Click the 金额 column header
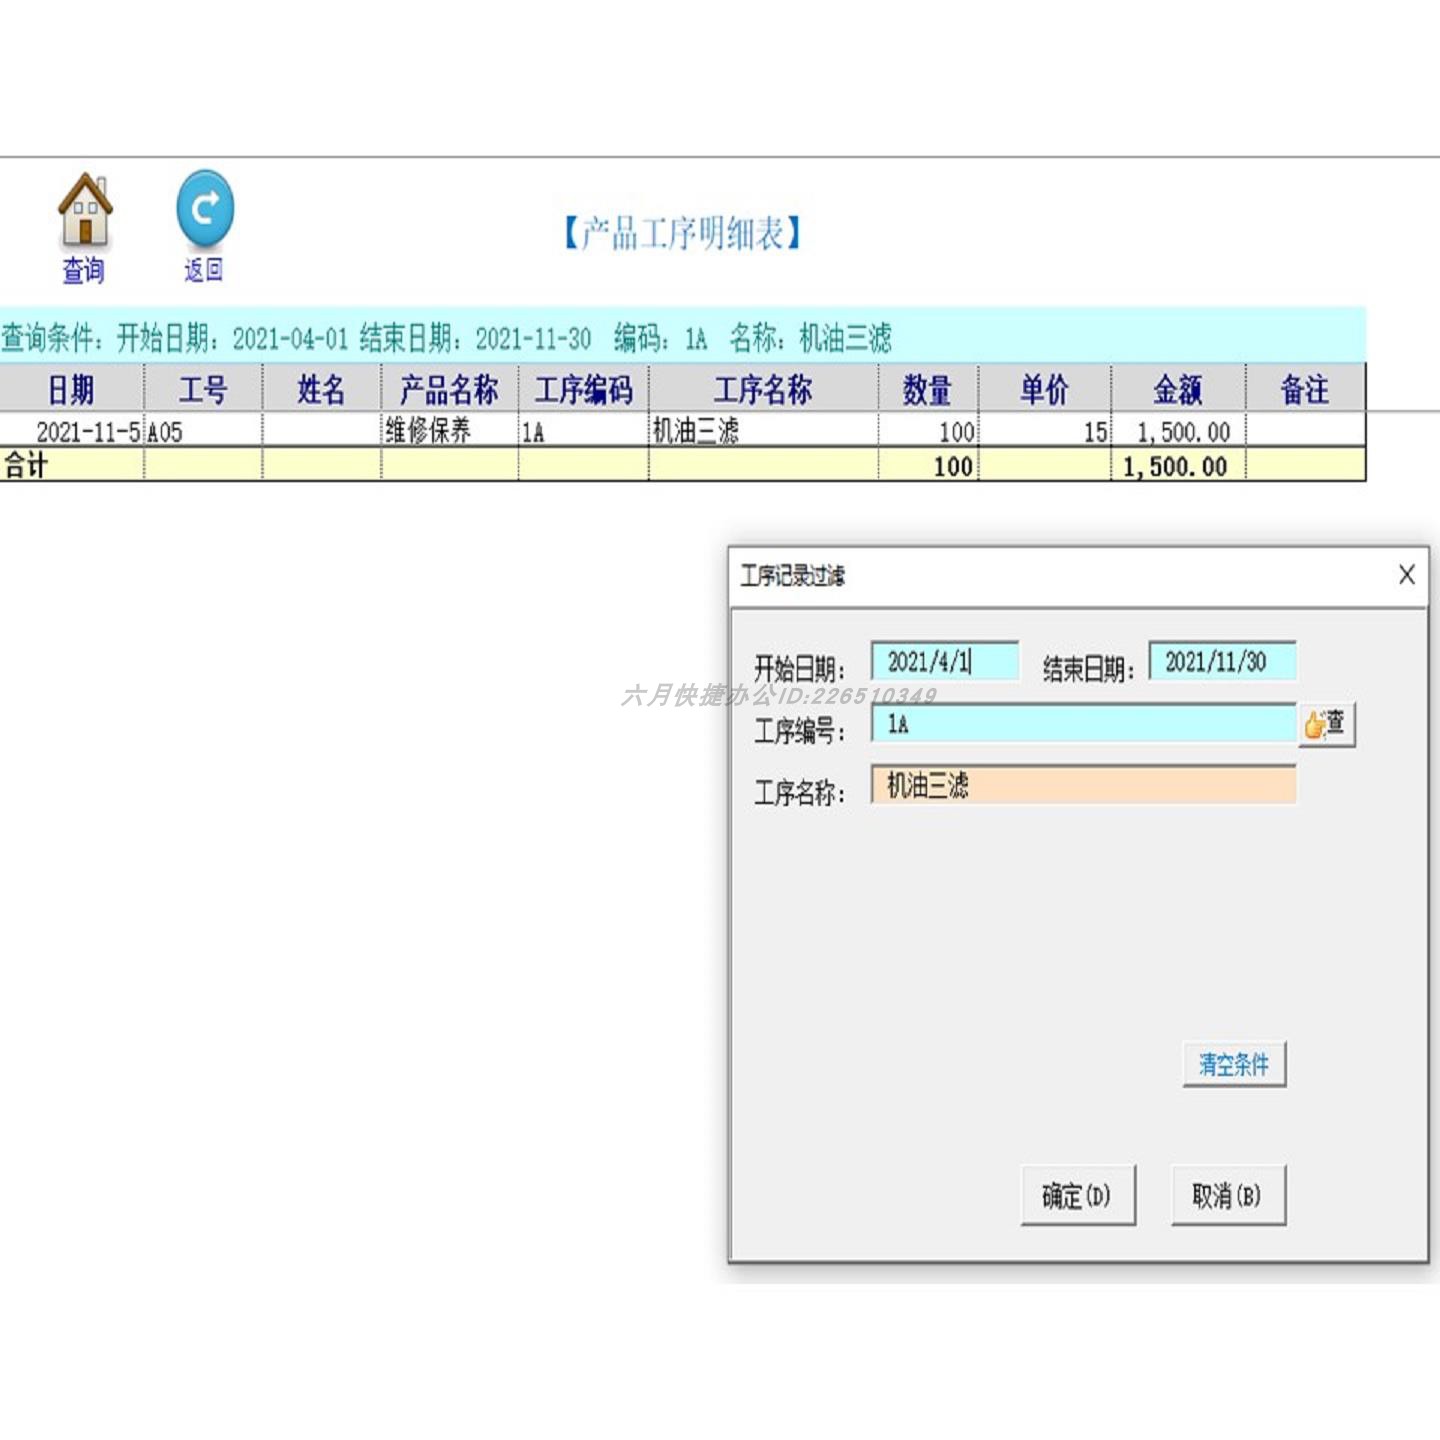Screen dimensions: 1440x1440 coord(1178,388)
